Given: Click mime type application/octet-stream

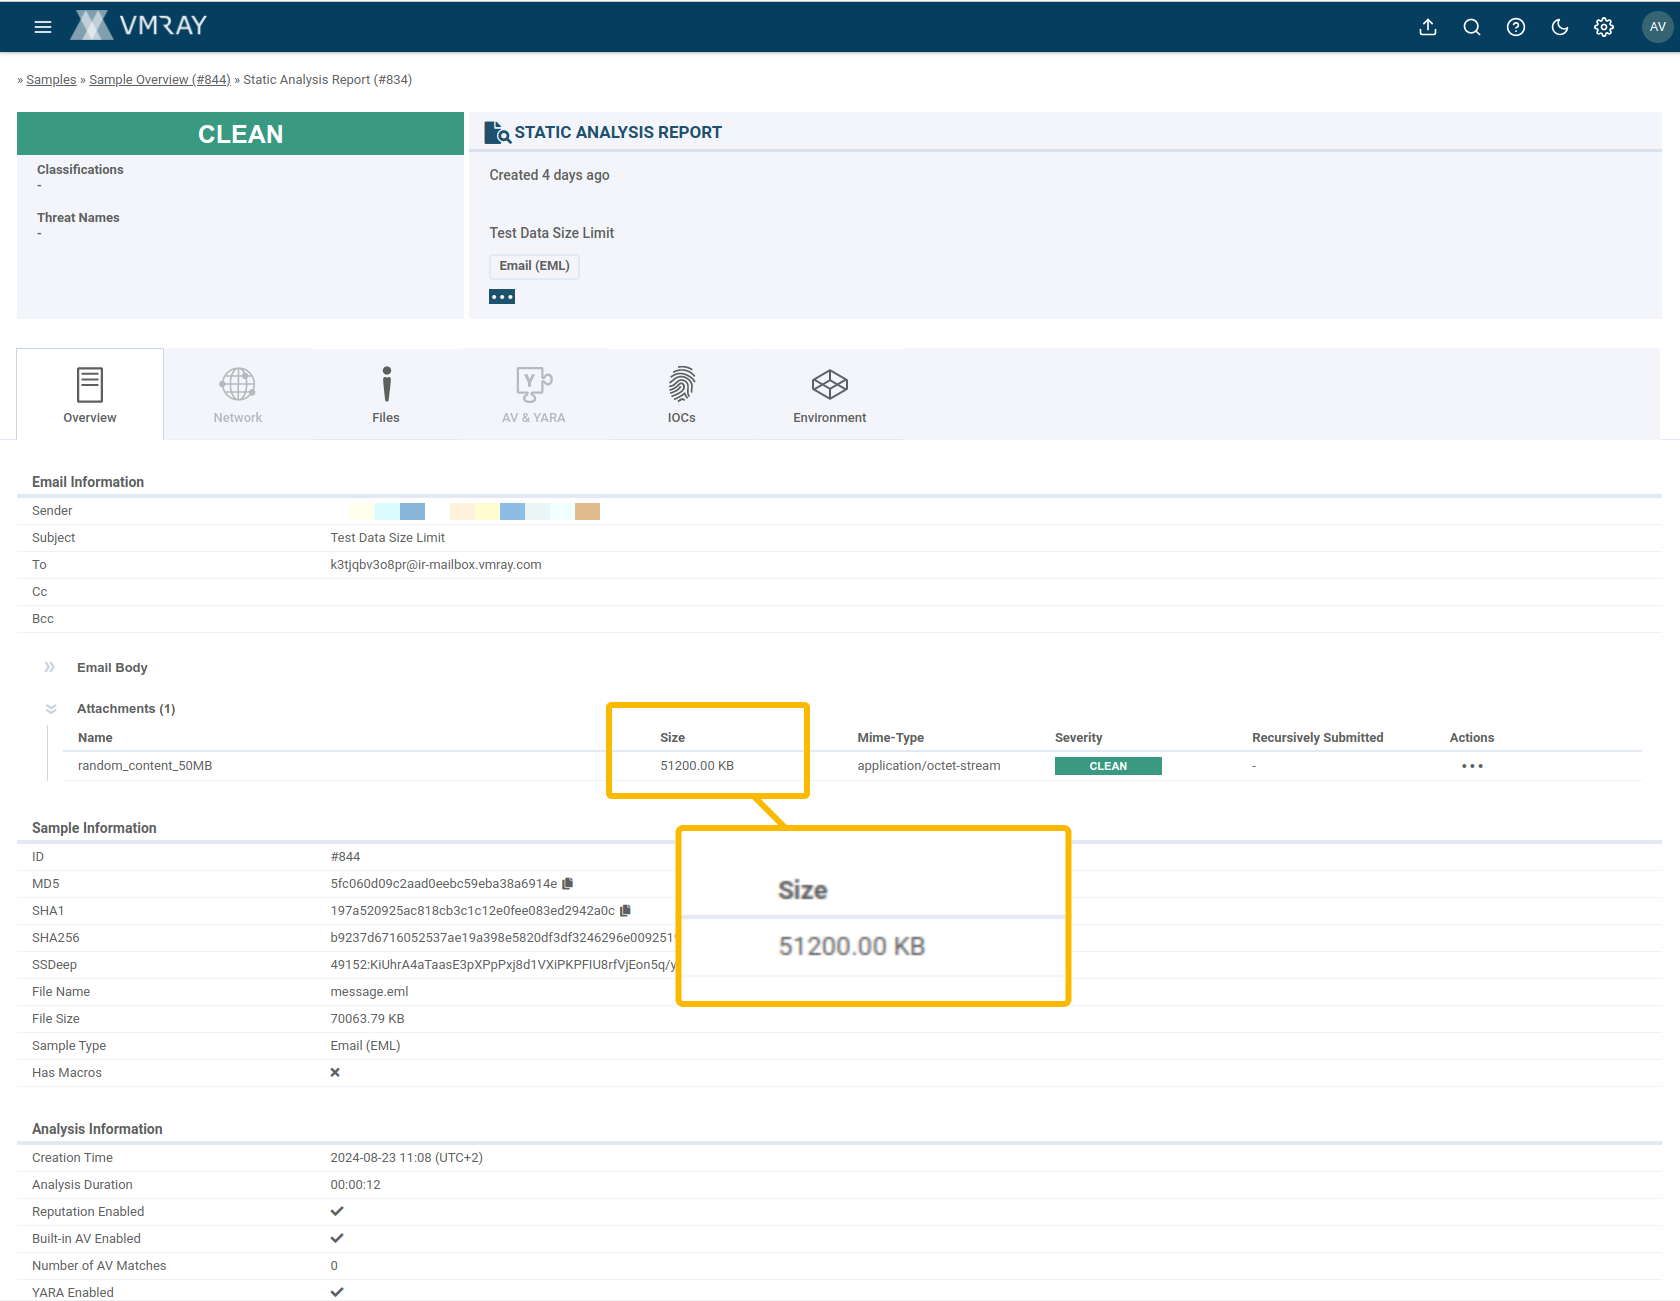Looking at the screenshot, I should click(928, 766).
